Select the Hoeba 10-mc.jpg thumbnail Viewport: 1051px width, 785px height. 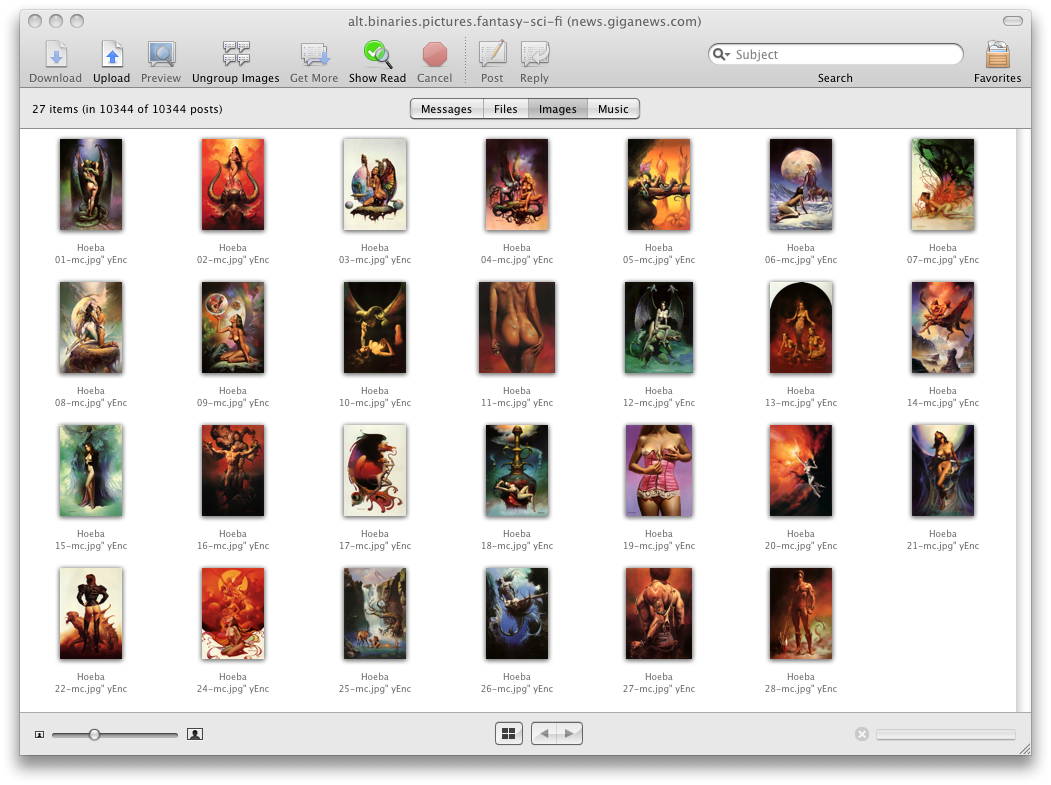tap(375, 327)
